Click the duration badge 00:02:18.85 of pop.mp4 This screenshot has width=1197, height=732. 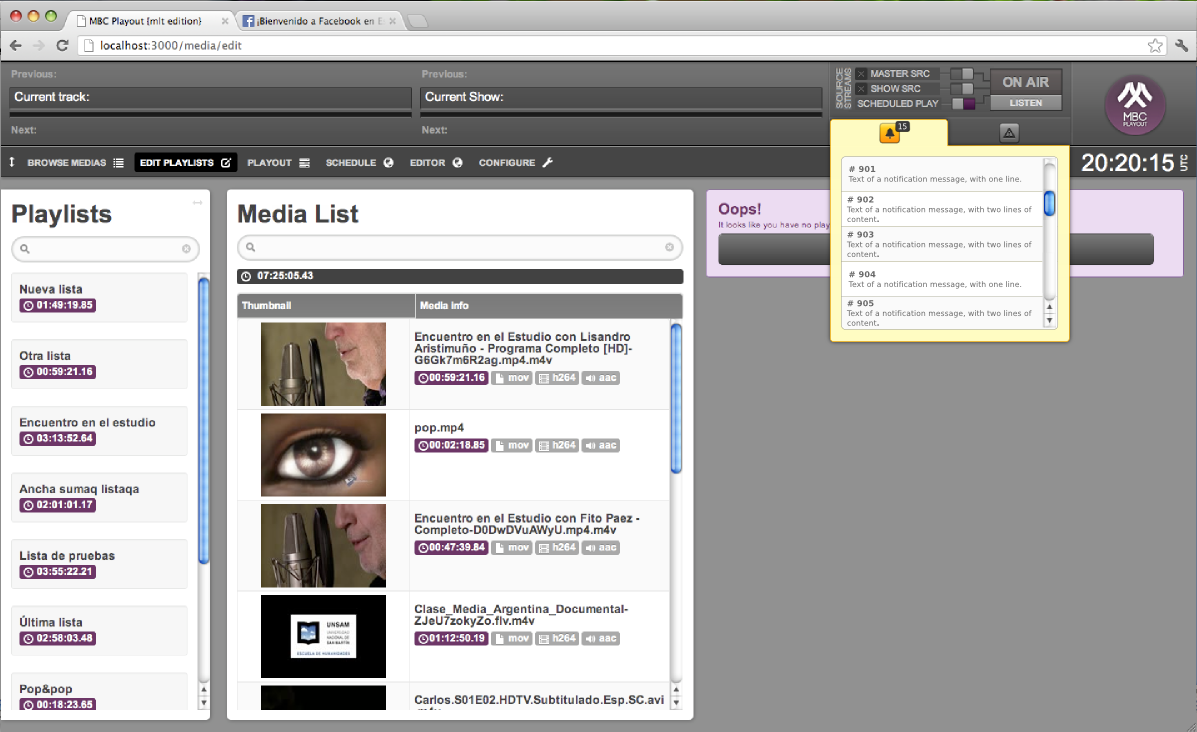pos(451,445)
